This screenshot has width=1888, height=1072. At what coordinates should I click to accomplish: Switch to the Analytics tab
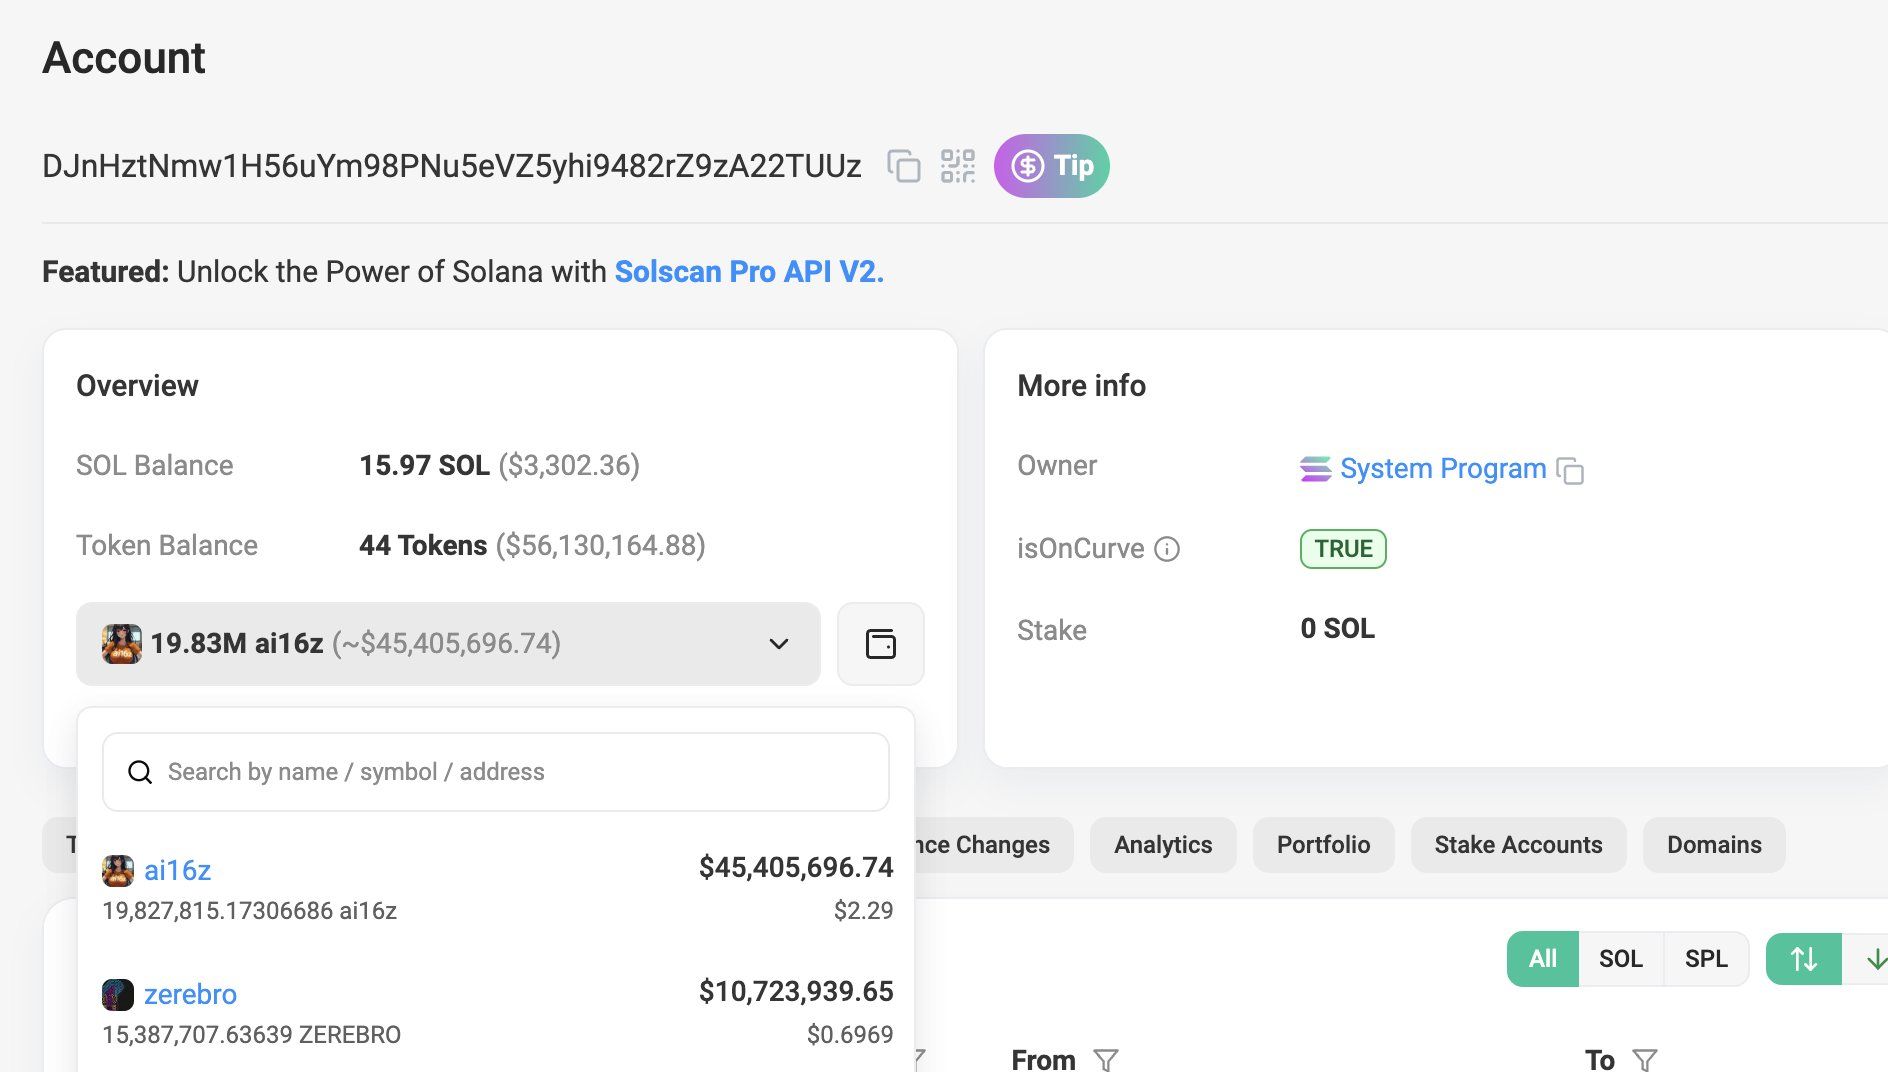pyautogui.click(x=1163, y=845)
